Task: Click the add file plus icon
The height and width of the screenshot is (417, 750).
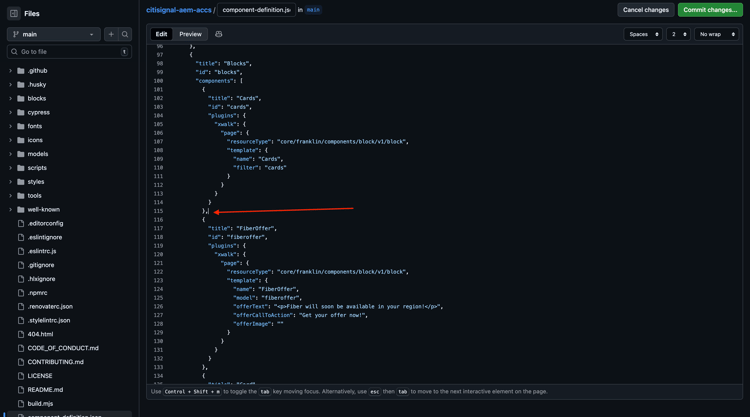Action: coord(111,34)
